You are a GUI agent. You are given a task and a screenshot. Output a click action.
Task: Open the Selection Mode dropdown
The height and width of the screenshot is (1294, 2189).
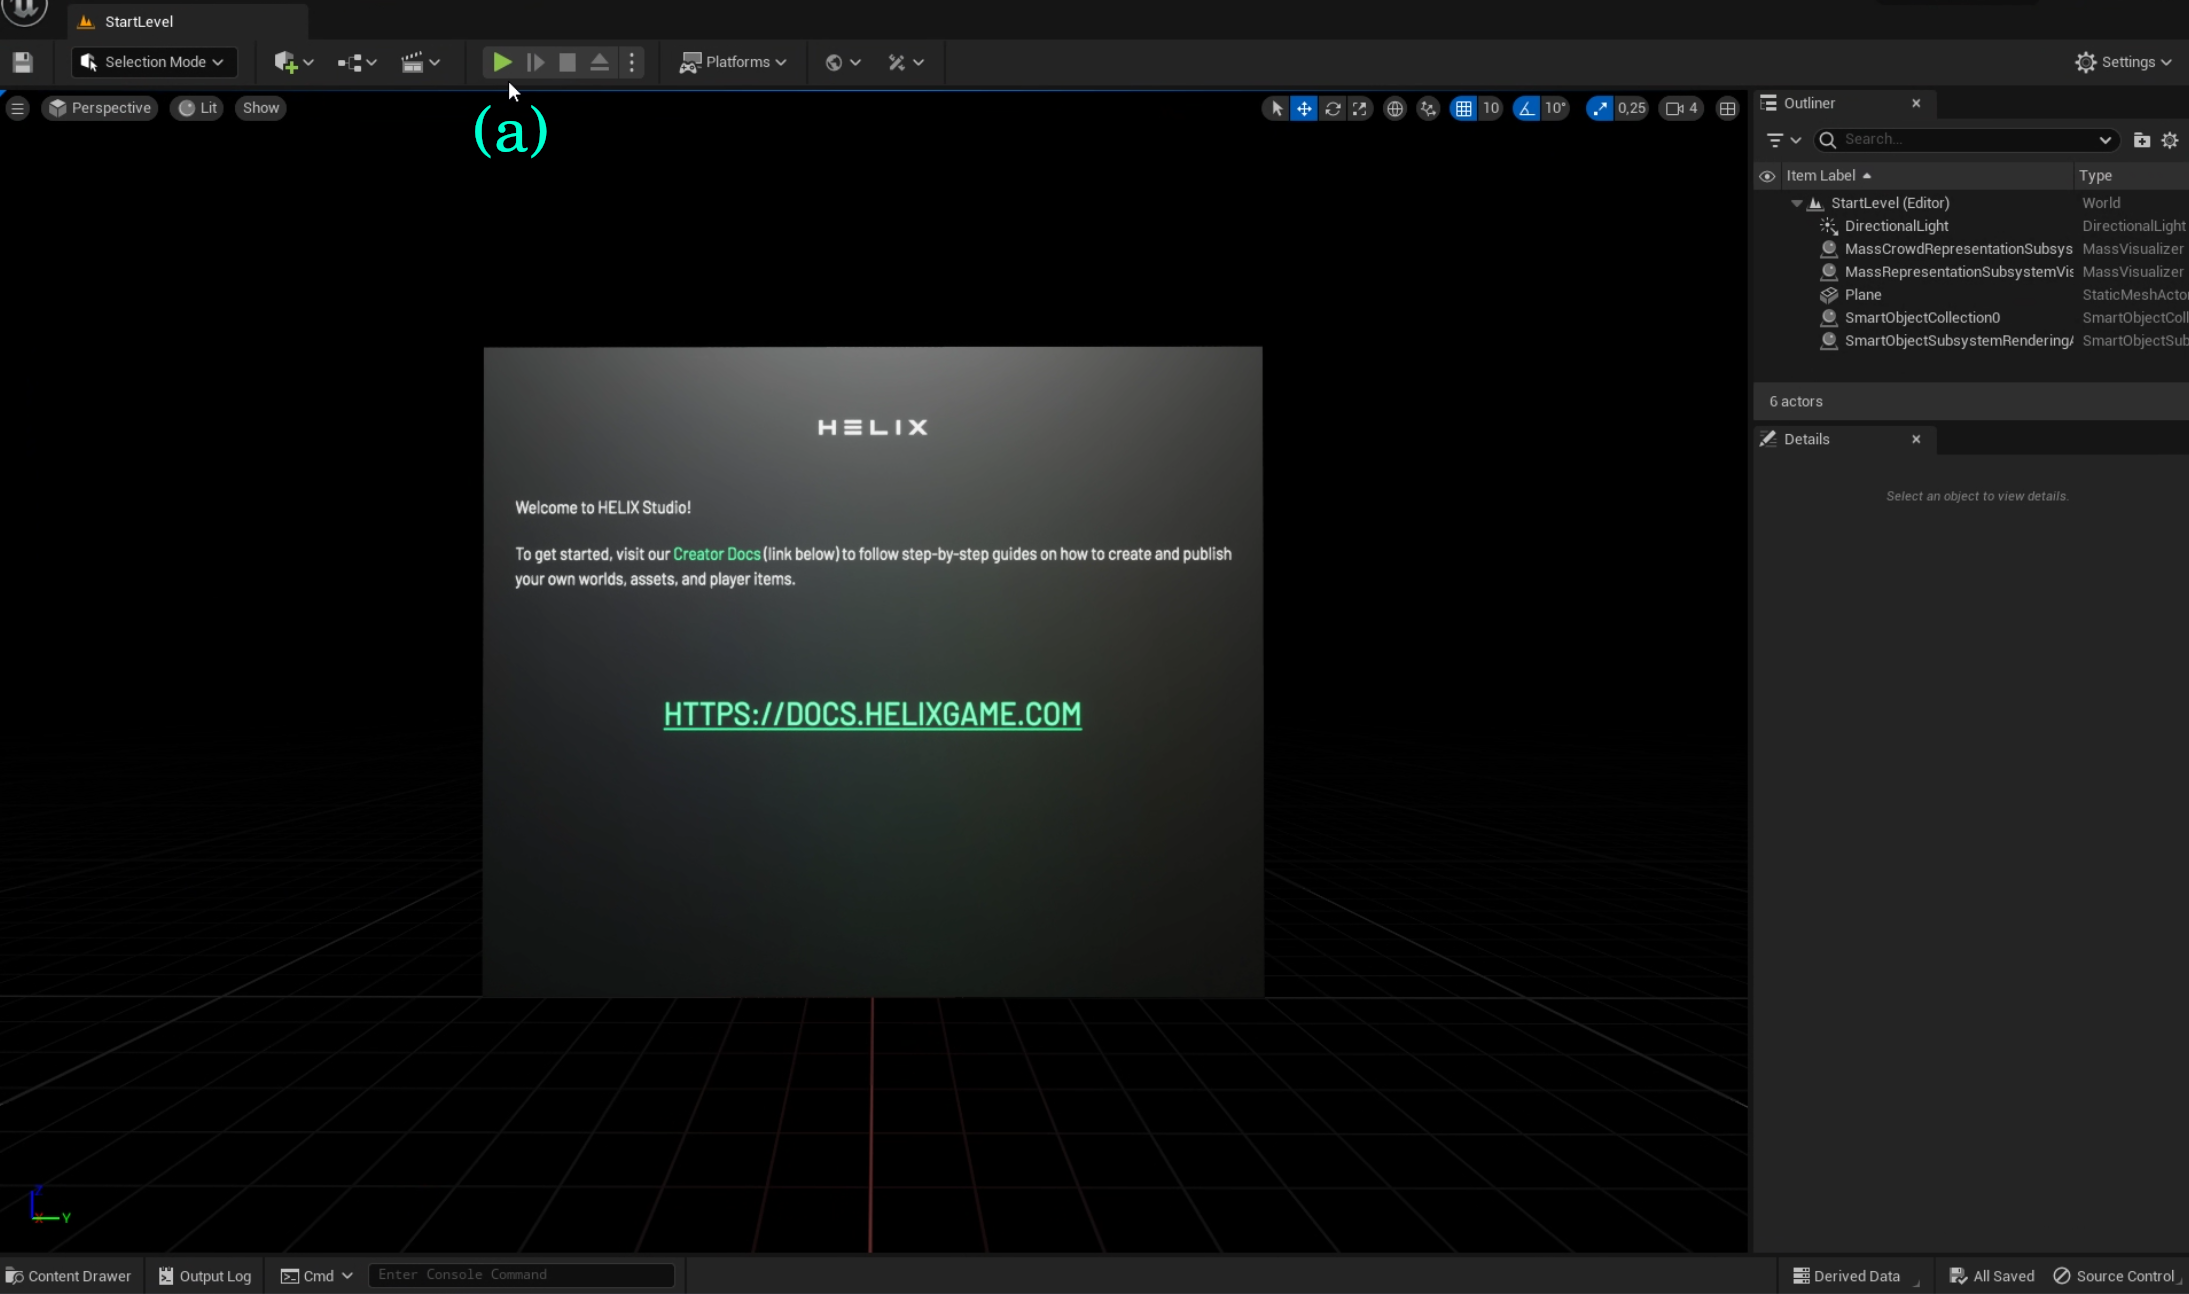[155, 62]
